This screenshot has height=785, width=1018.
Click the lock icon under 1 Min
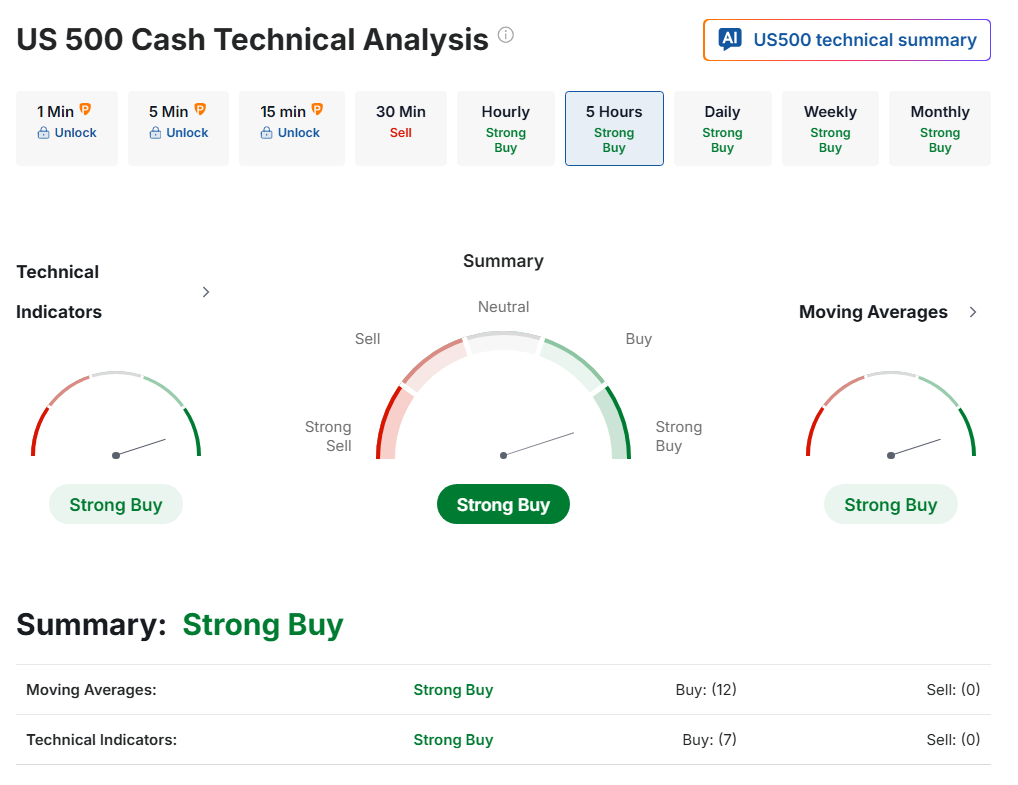coord(43,133)
